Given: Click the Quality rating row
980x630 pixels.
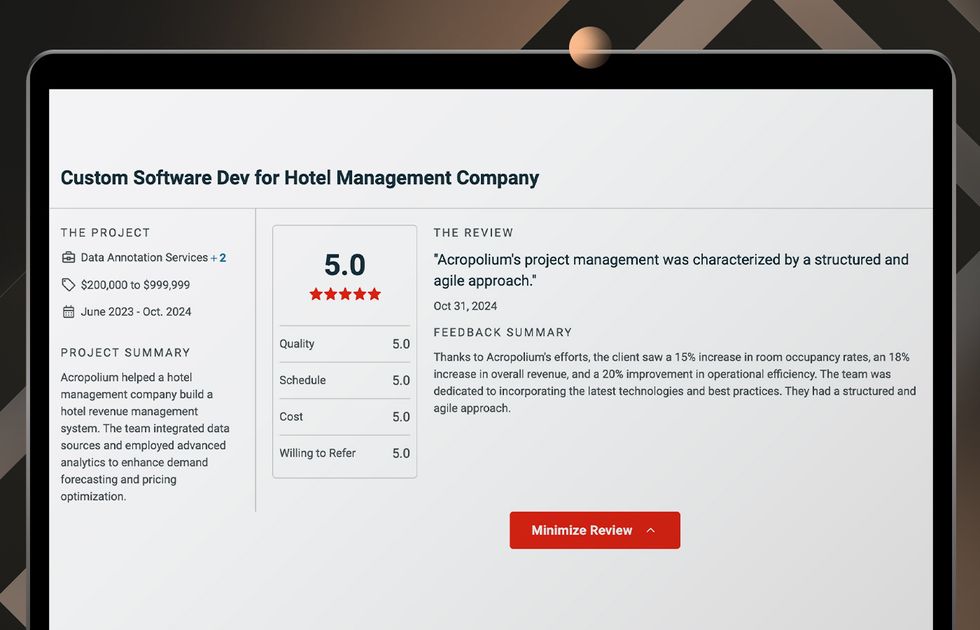Looking at the screenshot, I should click(x=344, y=344).
